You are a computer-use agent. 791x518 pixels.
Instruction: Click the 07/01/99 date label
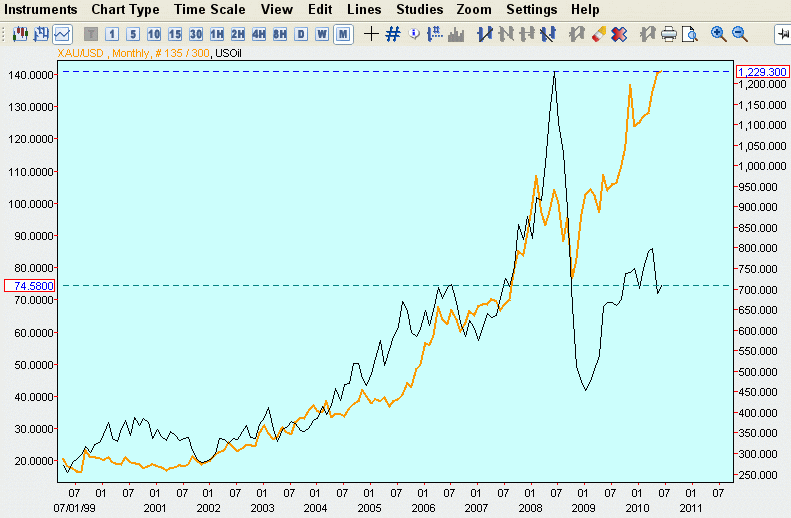(74, 508)
